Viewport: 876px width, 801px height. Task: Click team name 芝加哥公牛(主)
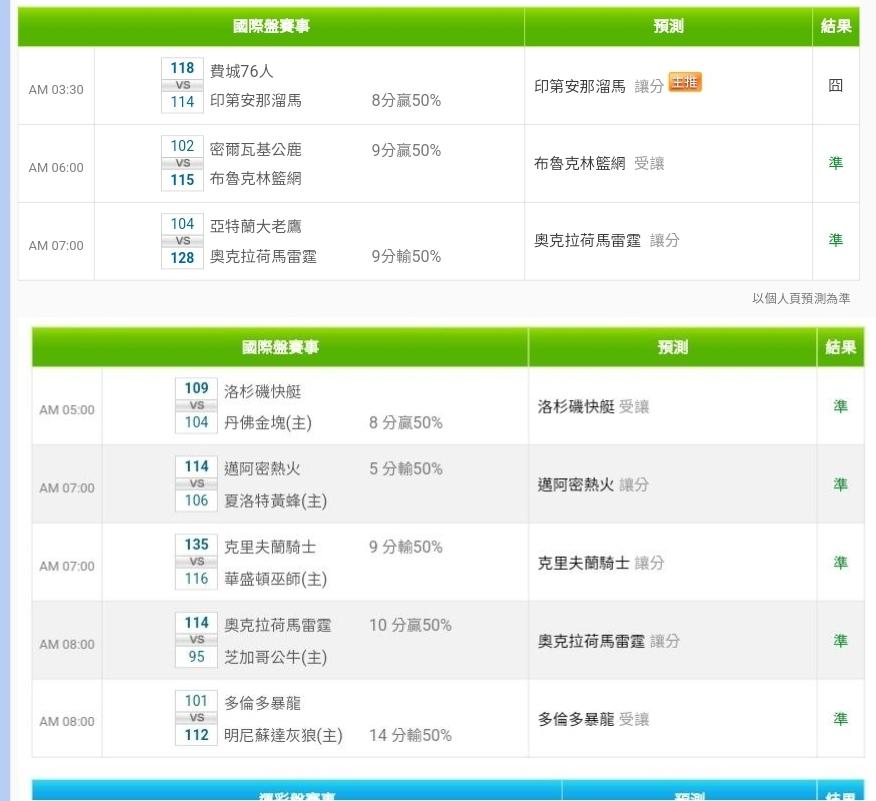[275, 657]
